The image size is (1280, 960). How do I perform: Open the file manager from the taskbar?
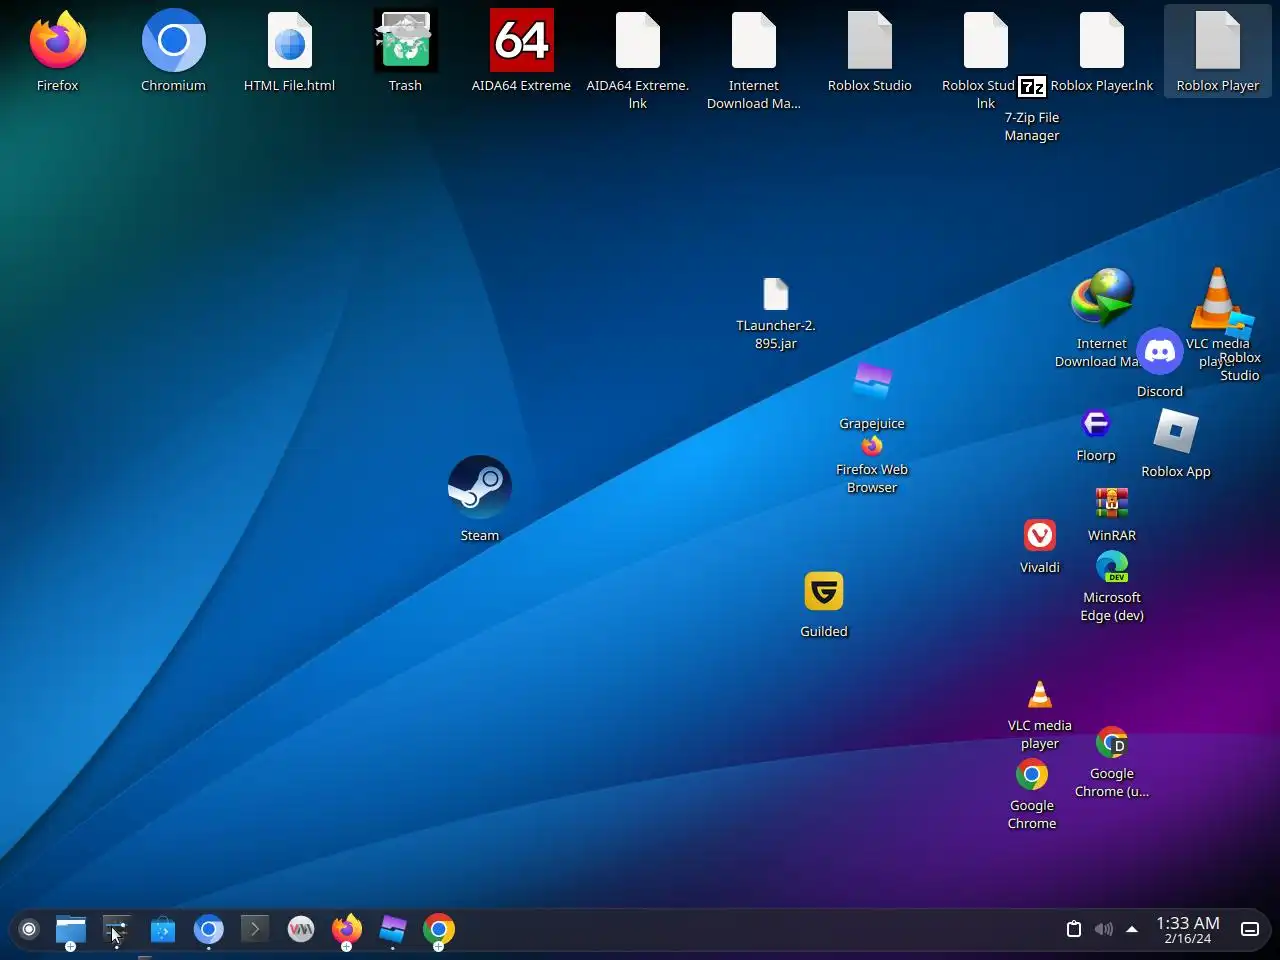point(71,930)
